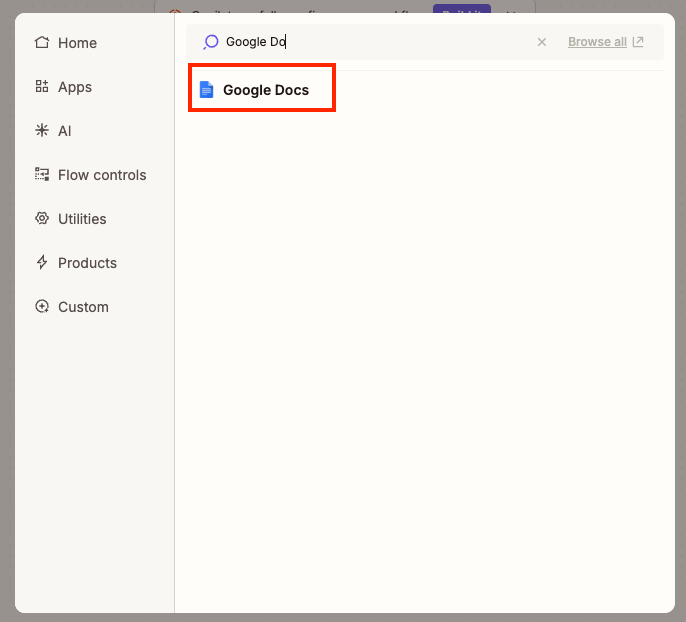Click the Utilities gear icon

[x=42, y=218]
